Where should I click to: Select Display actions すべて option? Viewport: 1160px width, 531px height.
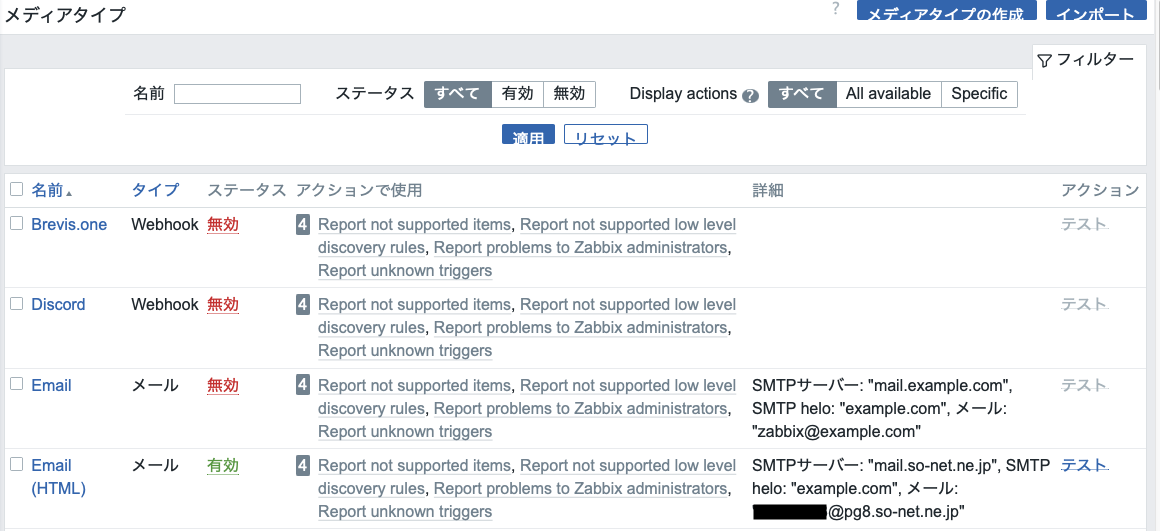point(802,94)
